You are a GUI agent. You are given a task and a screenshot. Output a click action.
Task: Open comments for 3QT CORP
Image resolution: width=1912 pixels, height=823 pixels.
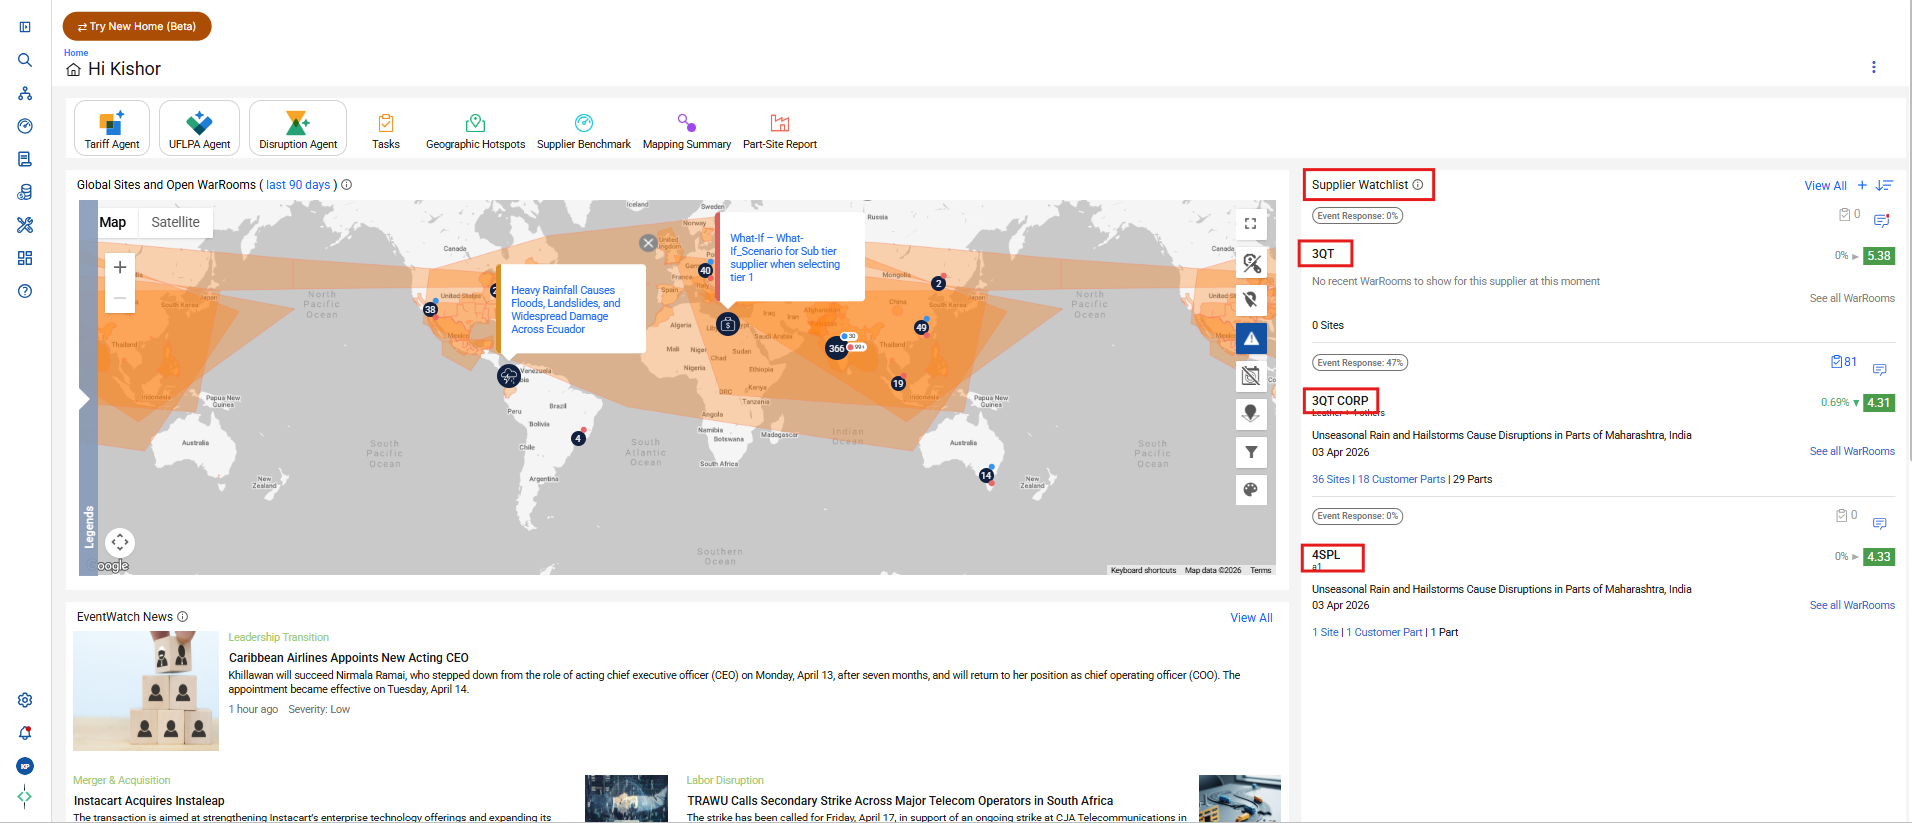tap(1880, 370)
